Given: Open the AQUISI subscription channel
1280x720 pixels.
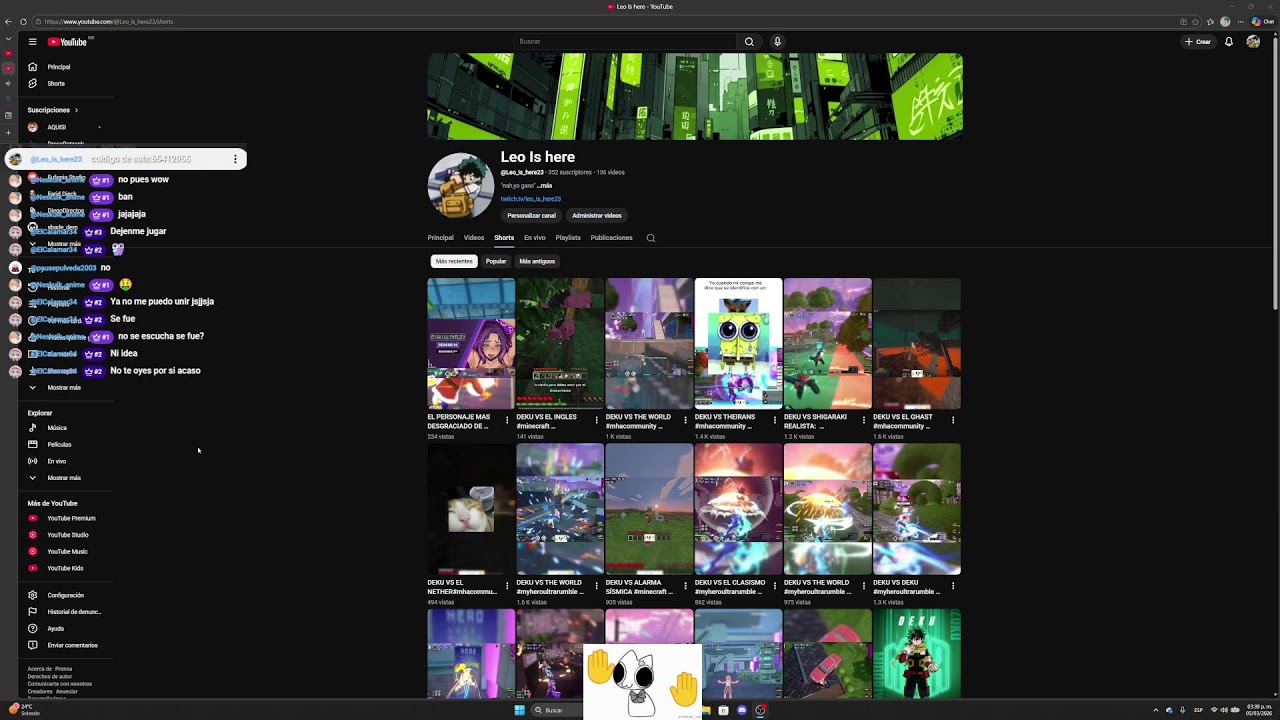Looking at the screenshot, I should pyautogui.click(x=56, y=127).
